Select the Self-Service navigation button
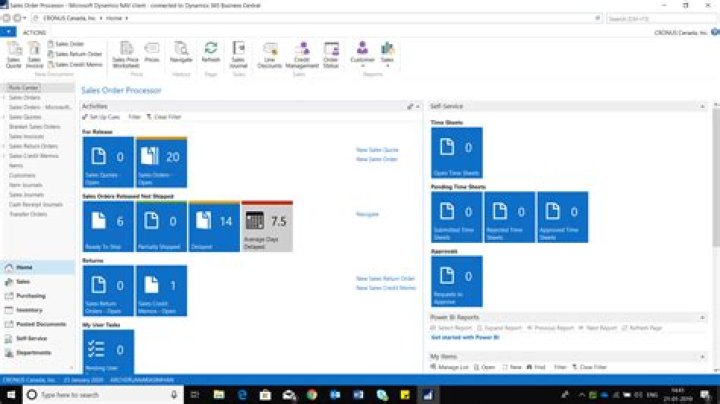Image resolution: width=720 pixels, height=404 pixels. (x=38, y=338)
